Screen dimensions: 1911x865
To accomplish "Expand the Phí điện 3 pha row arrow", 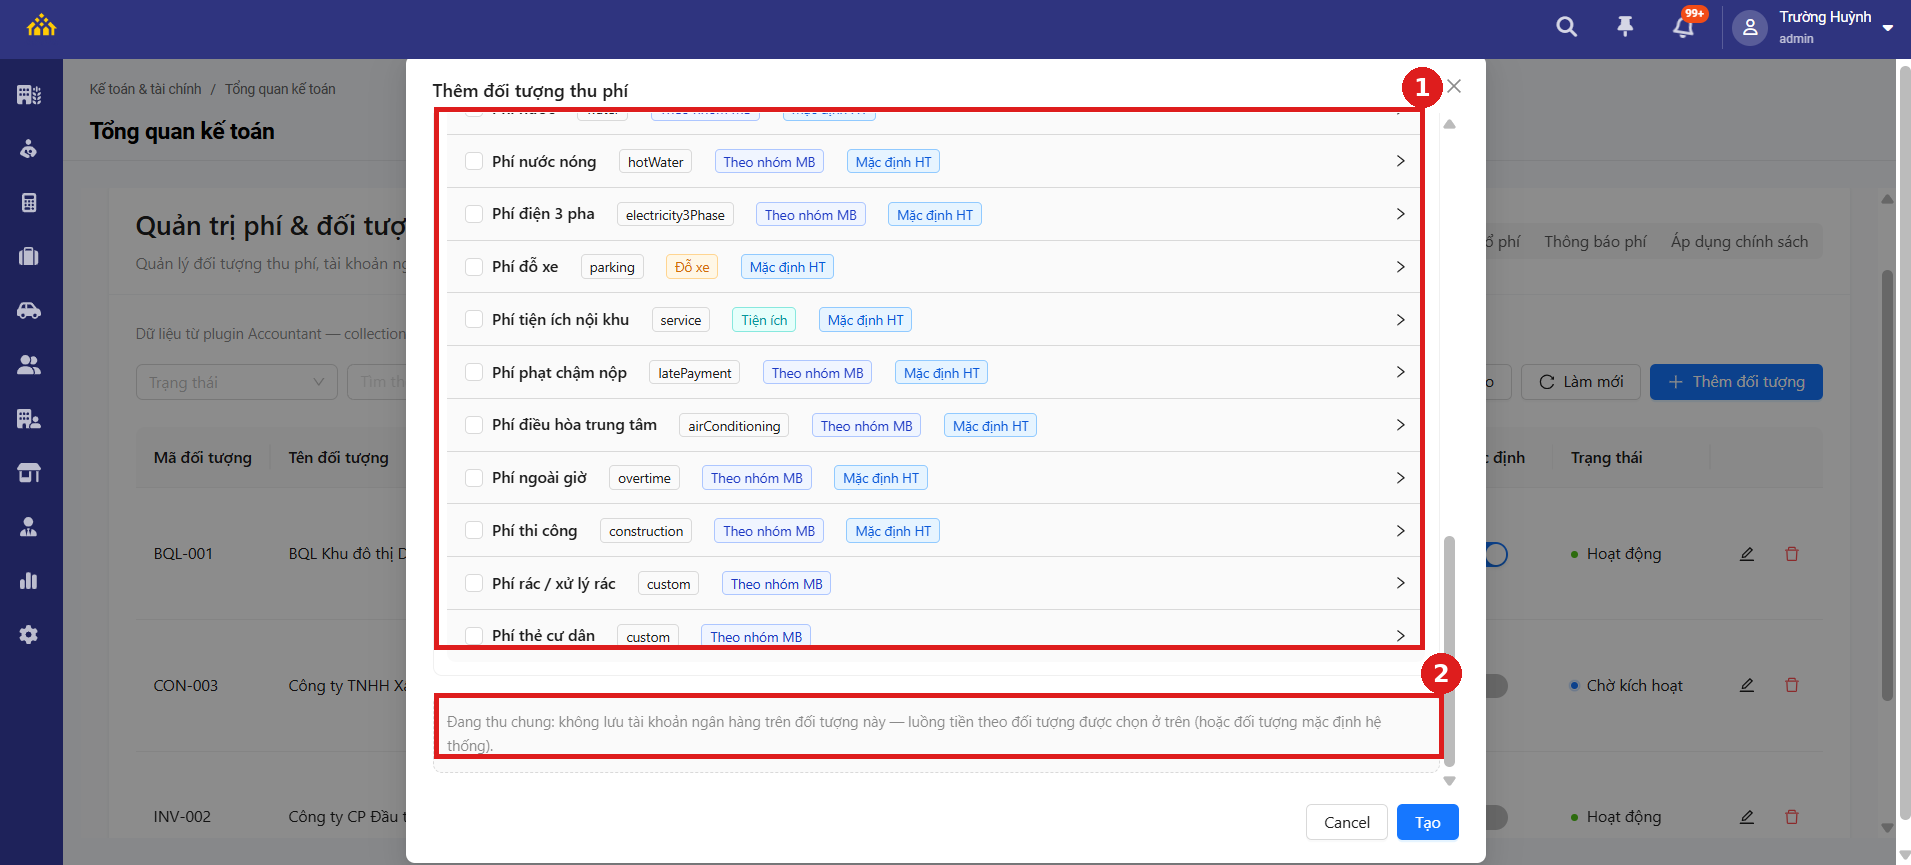I will tap(1400, 214).
